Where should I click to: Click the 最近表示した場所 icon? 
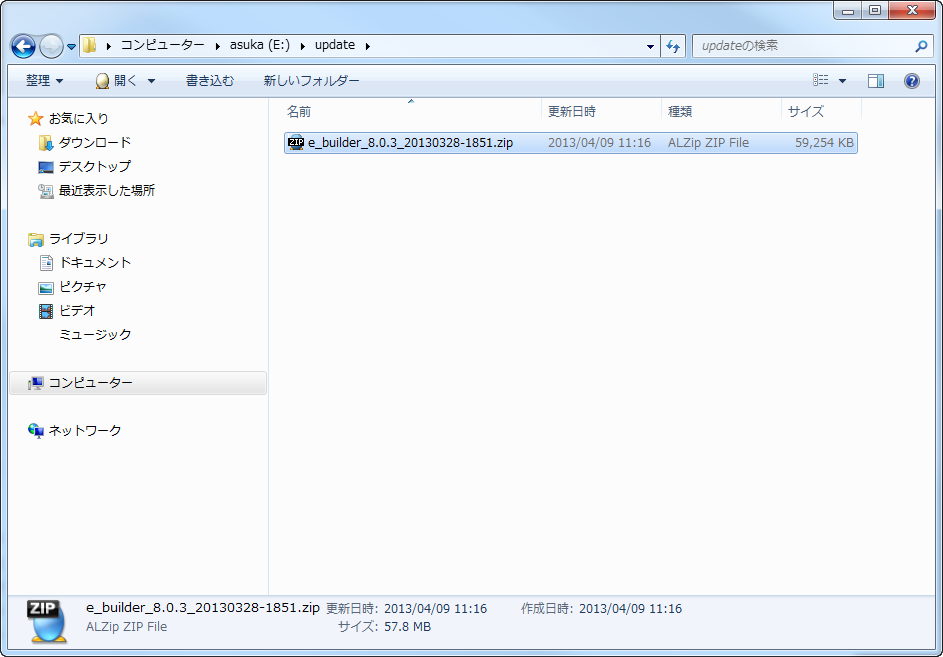(46, 191)
